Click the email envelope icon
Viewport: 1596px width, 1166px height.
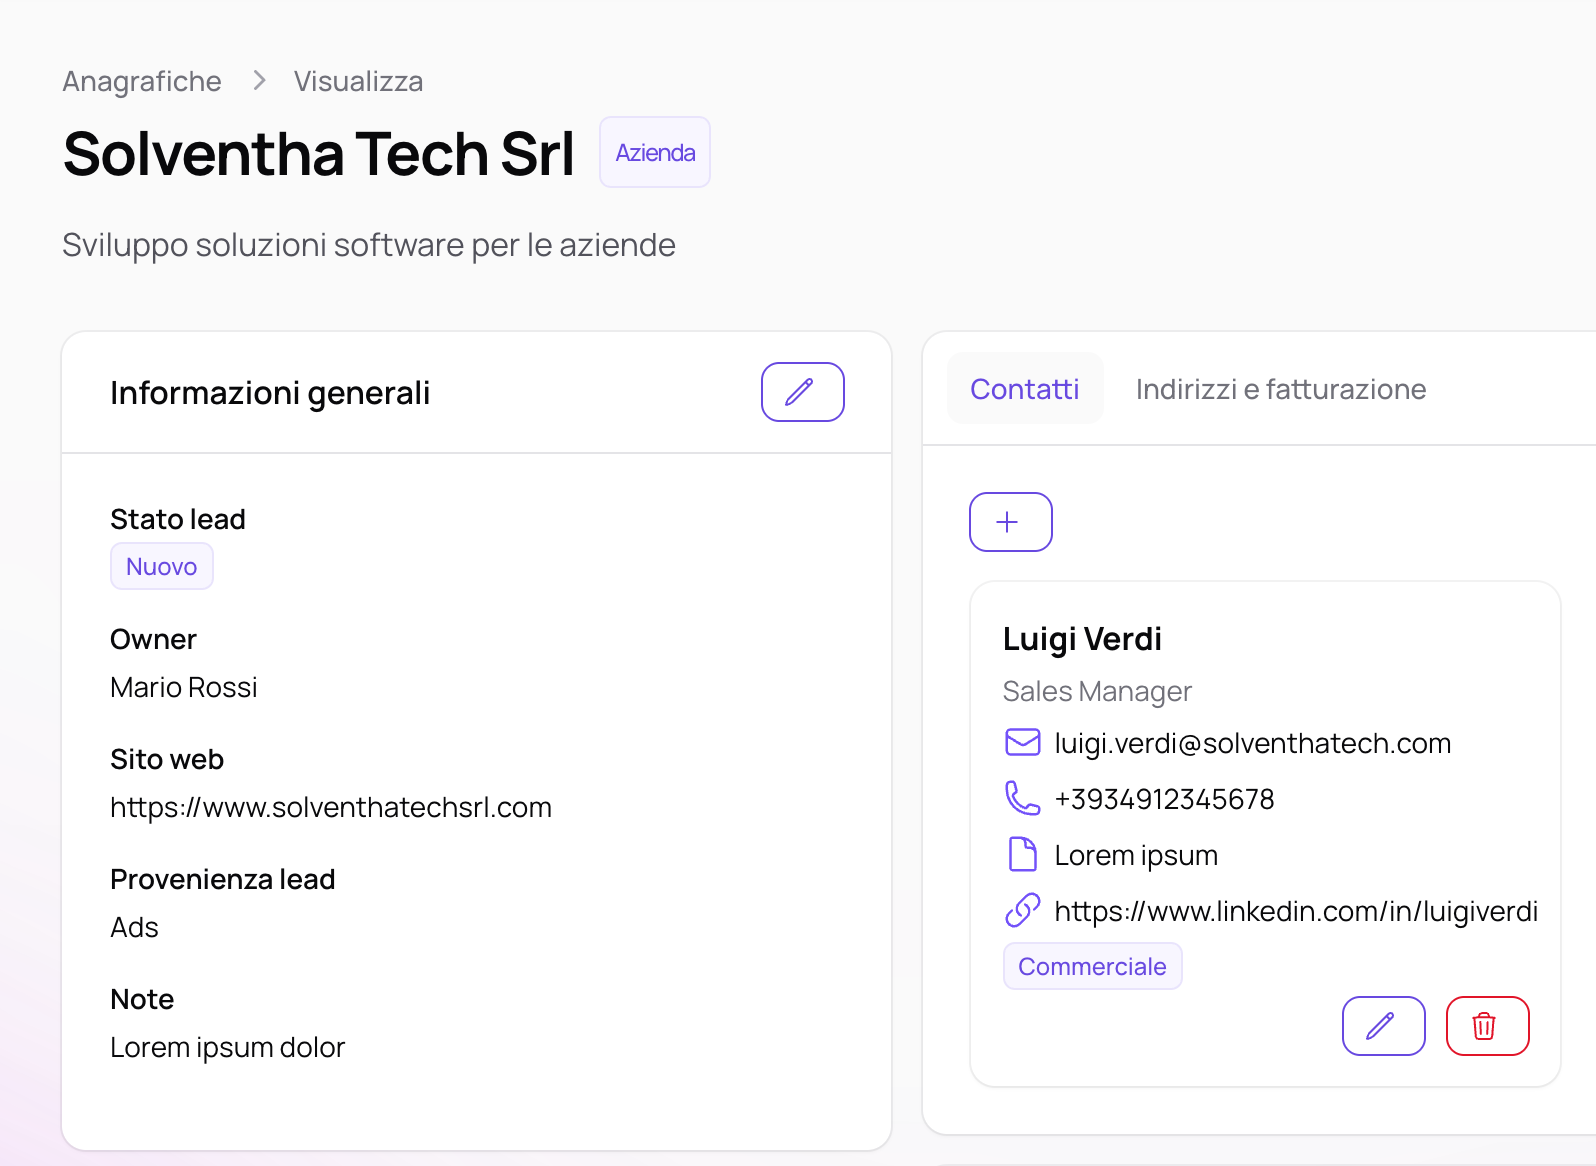pyautogui.click(x=1022, y=743)
